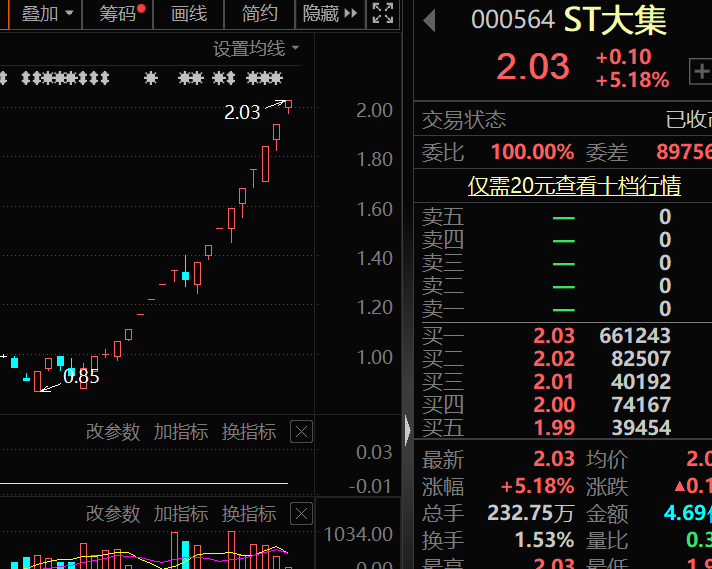Close the upper indicator panel with X icon
Screen dimensions: 712x569
(301, 432)
